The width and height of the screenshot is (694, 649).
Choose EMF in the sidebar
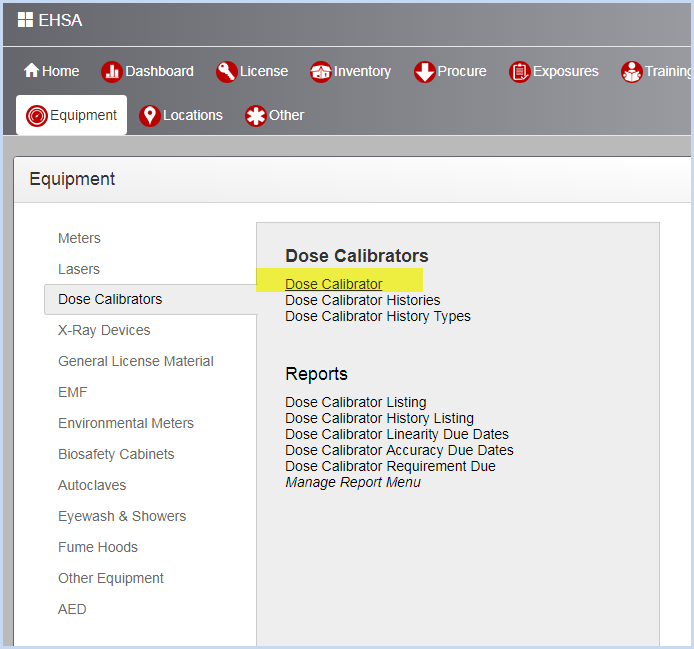[73, 392]
